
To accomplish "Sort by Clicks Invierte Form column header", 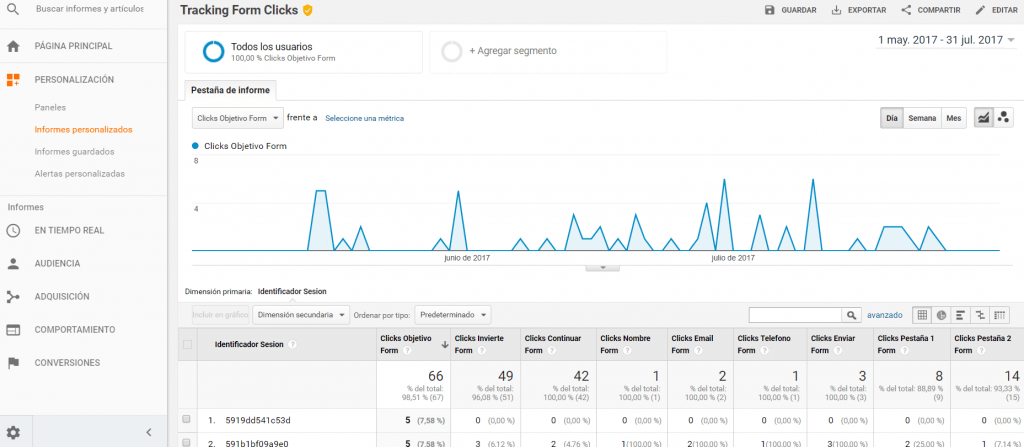I will tap(478, 344).
